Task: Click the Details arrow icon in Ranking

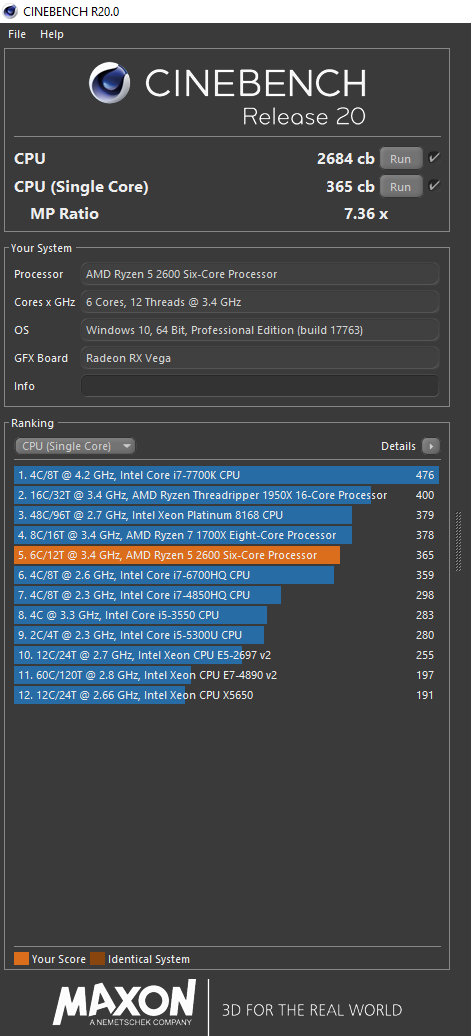Action: point(431,446)
